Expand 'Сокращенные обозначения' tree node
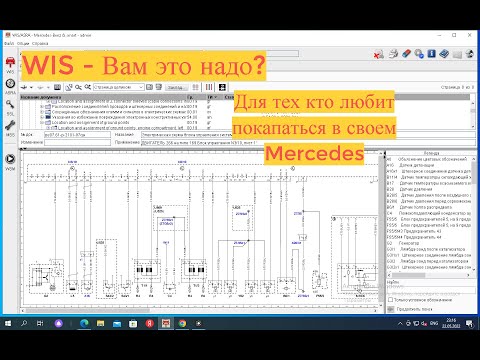Screen dimensions: 480x360 click(x=42, y=112)
